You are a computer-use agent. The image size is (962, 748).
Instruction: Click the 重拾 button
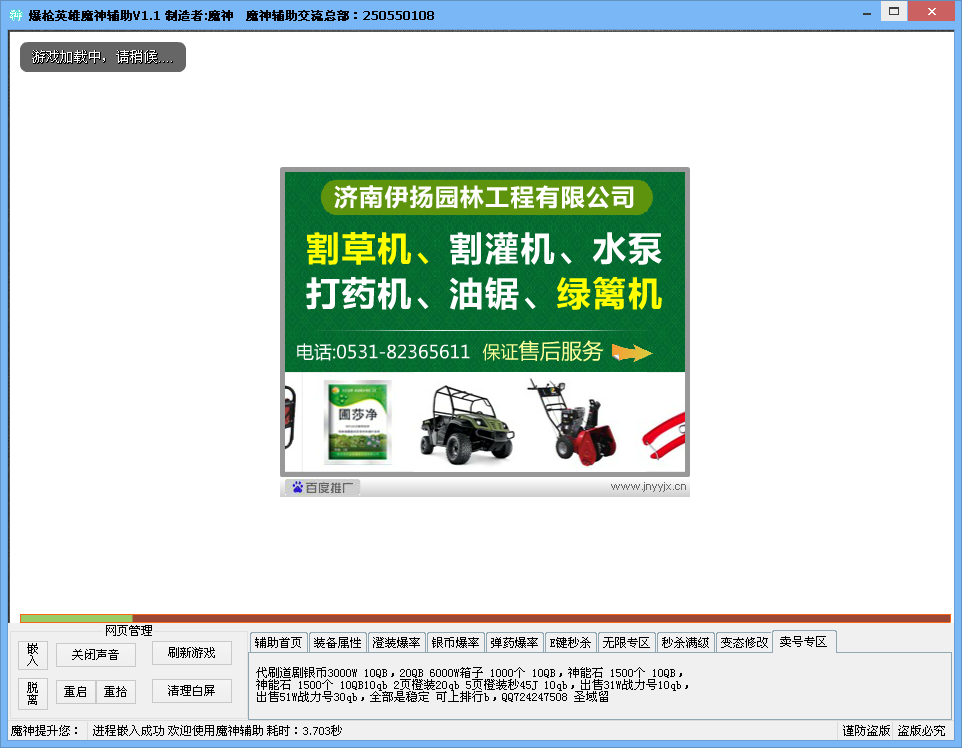click(115, 692)
